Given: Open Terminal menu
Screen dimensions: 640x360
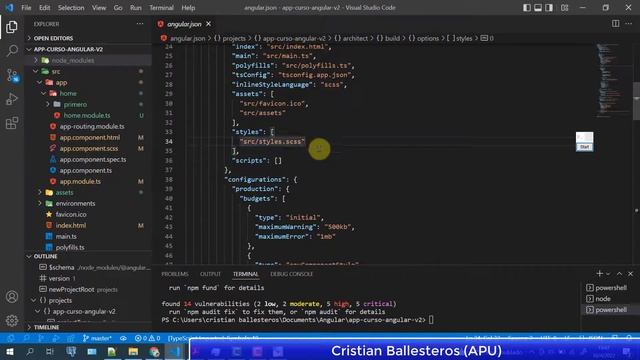Looking at the screenshot, I should coord(161,8).
